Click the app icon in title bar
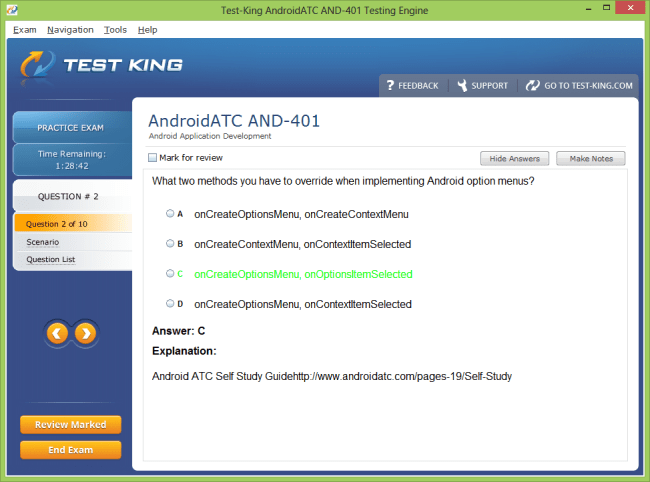This screenshot has width=650, height=482. (x=11, y=10)
